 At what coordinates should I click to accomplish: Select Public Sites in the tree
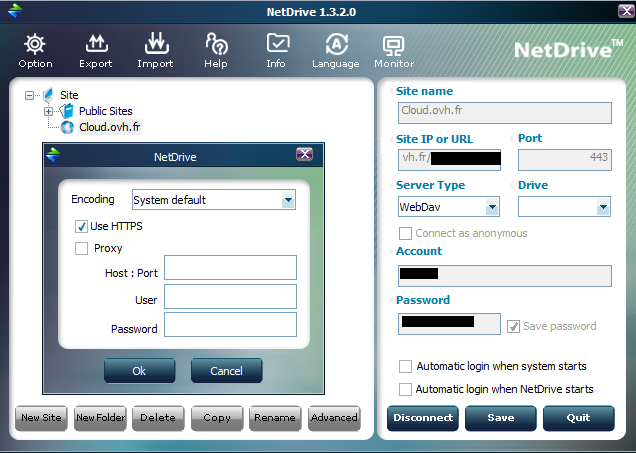pos(105,111)
